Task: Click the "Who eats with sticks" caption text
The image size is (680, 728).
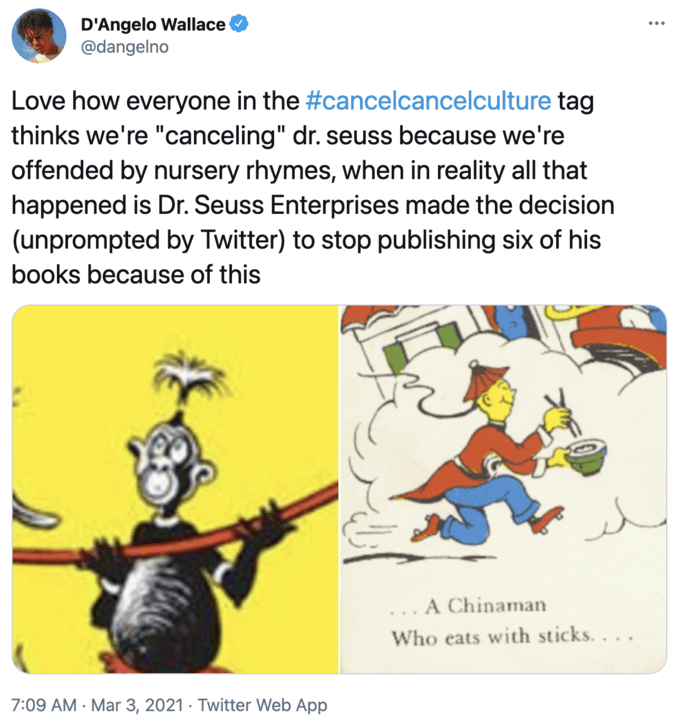Action: [511, 637]
